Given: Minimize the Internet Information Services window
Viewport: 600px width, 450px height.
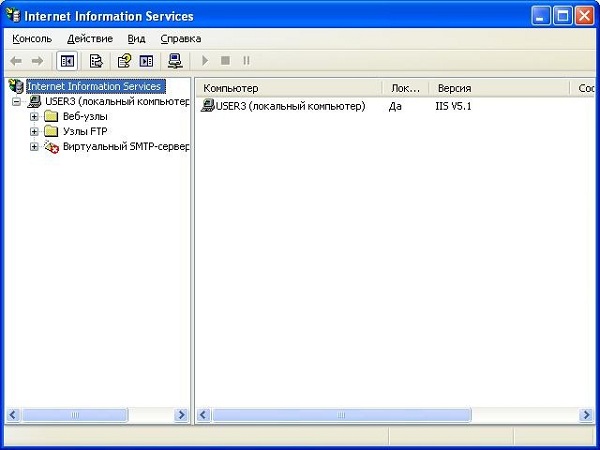Looking at the screenshot, I should pos(541,16).
